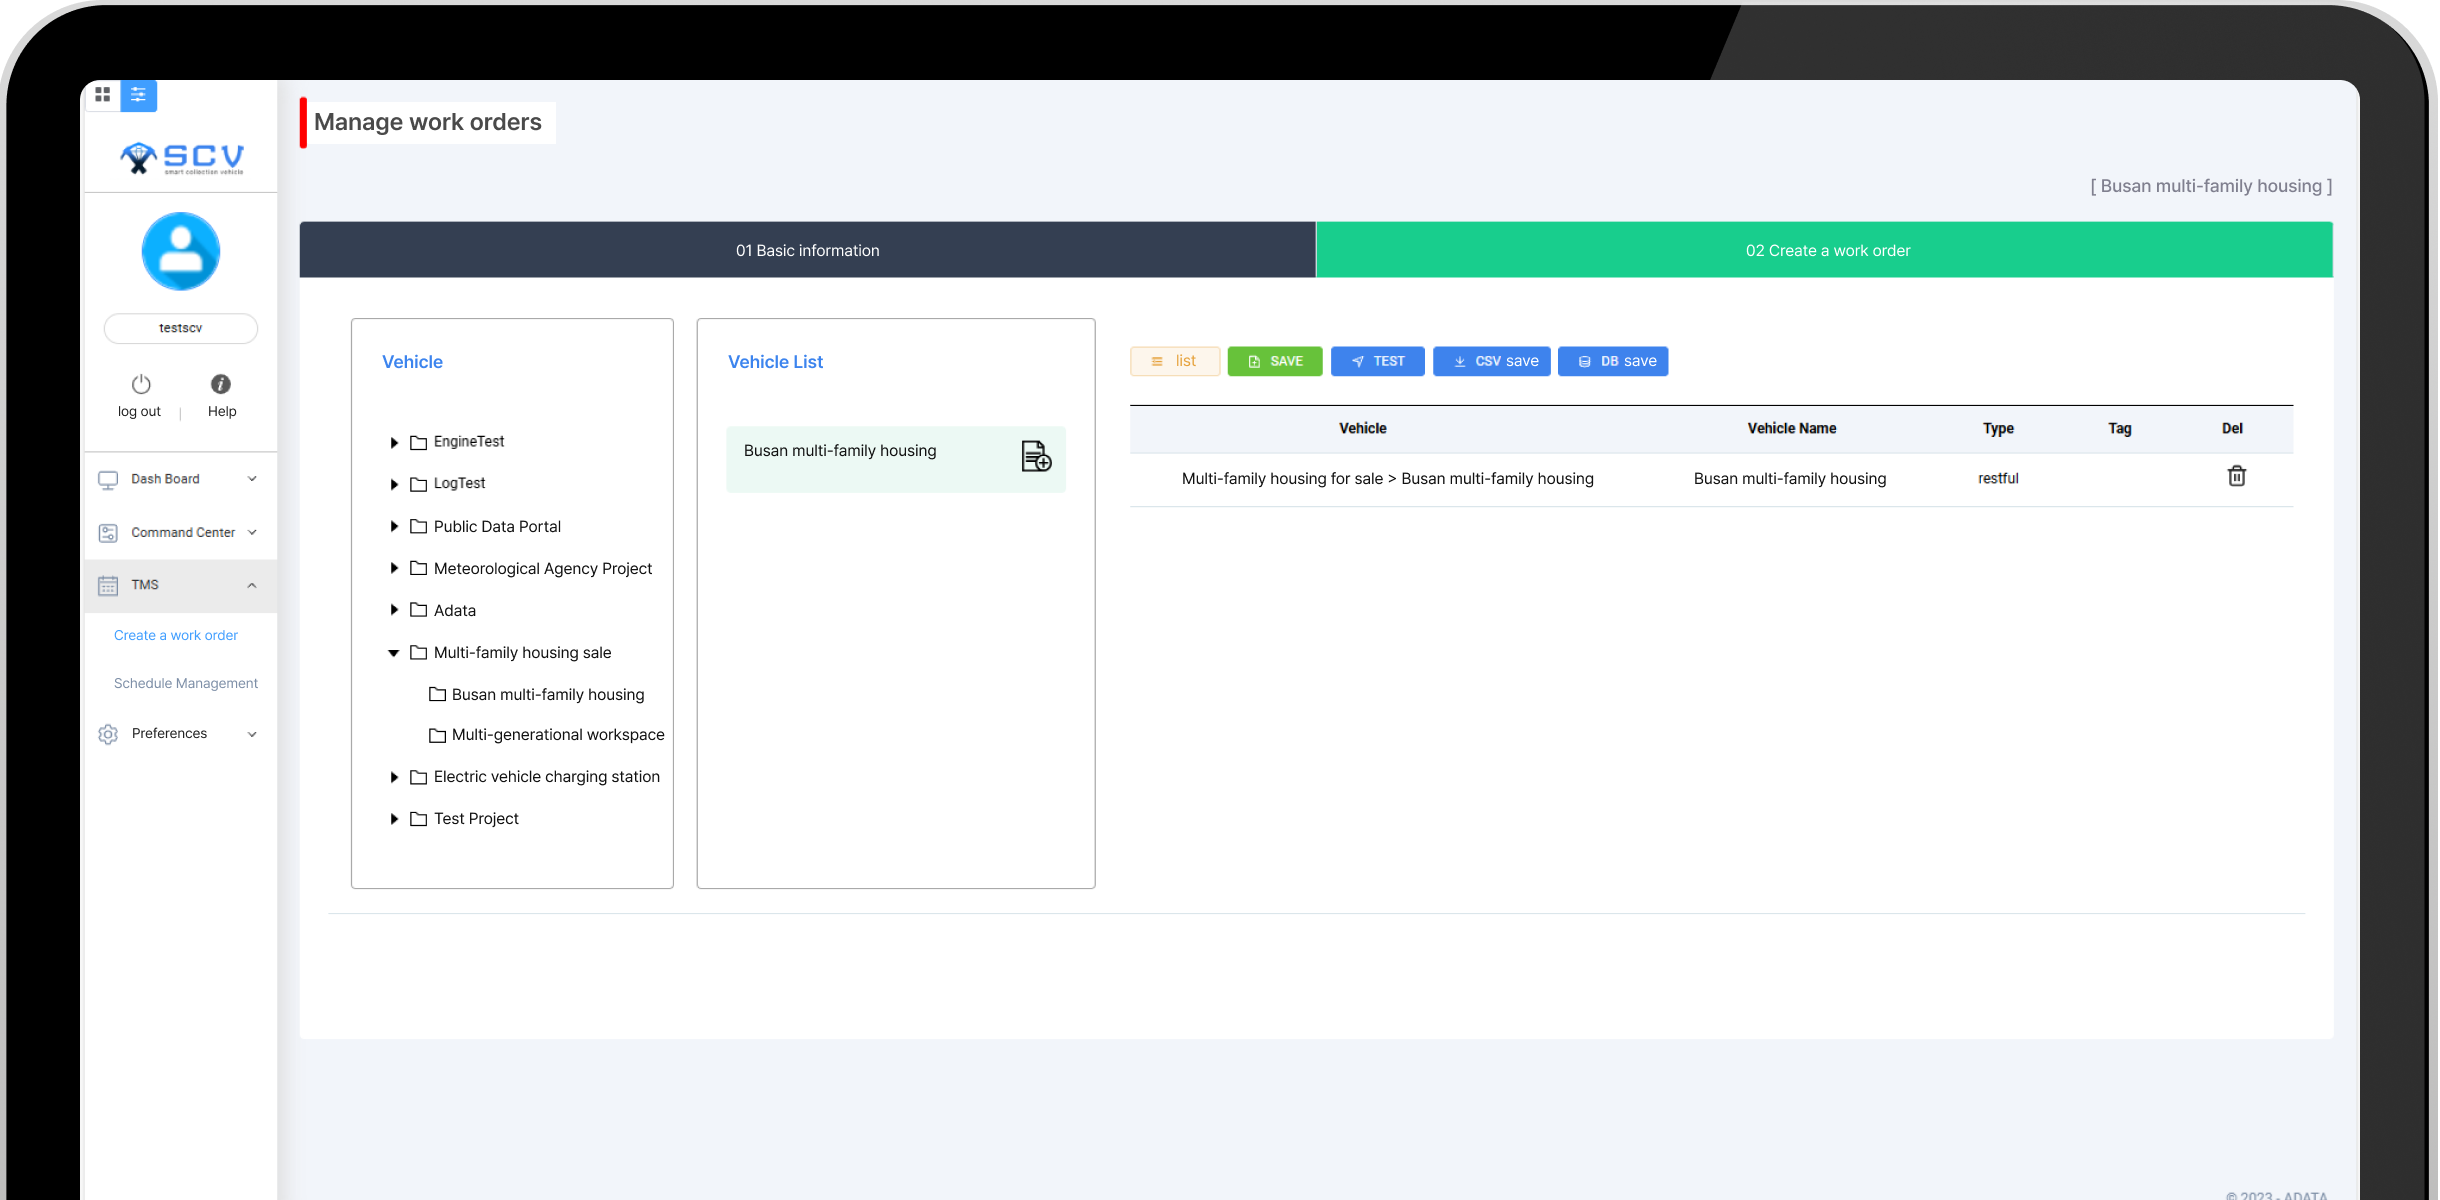Switch to 01 Basic information tab
The image size is (2440, 1200).
pyautogui.click(x=808, y=250)
